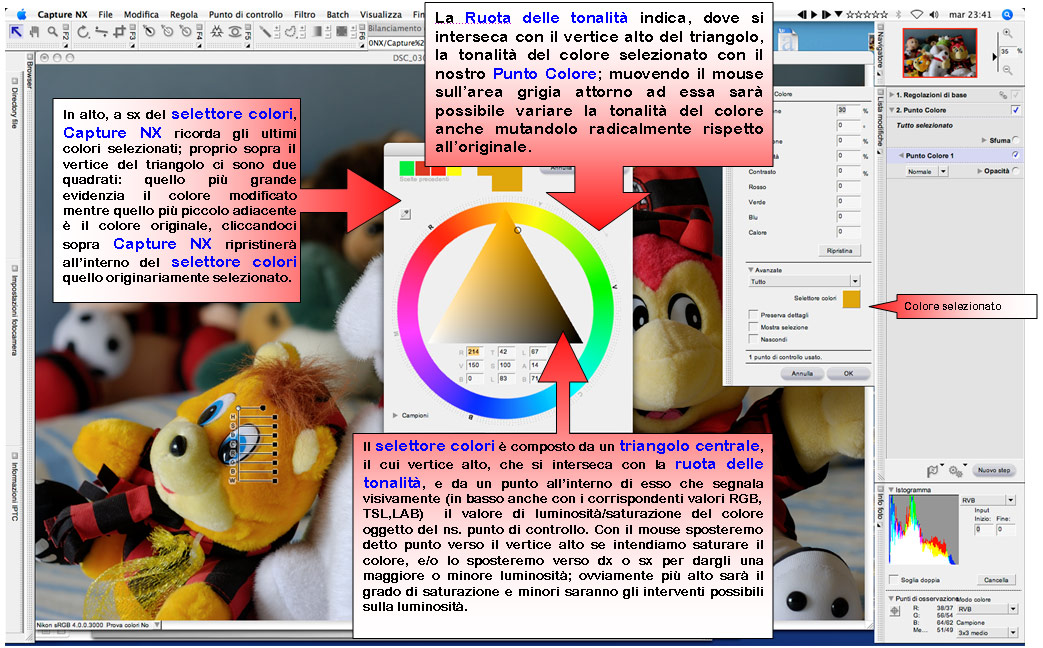Viewport: 1043px width, 648px height.
Task: Click the eyedropper in the color picker
Action: pyautogui.click(x=405, y=214)
